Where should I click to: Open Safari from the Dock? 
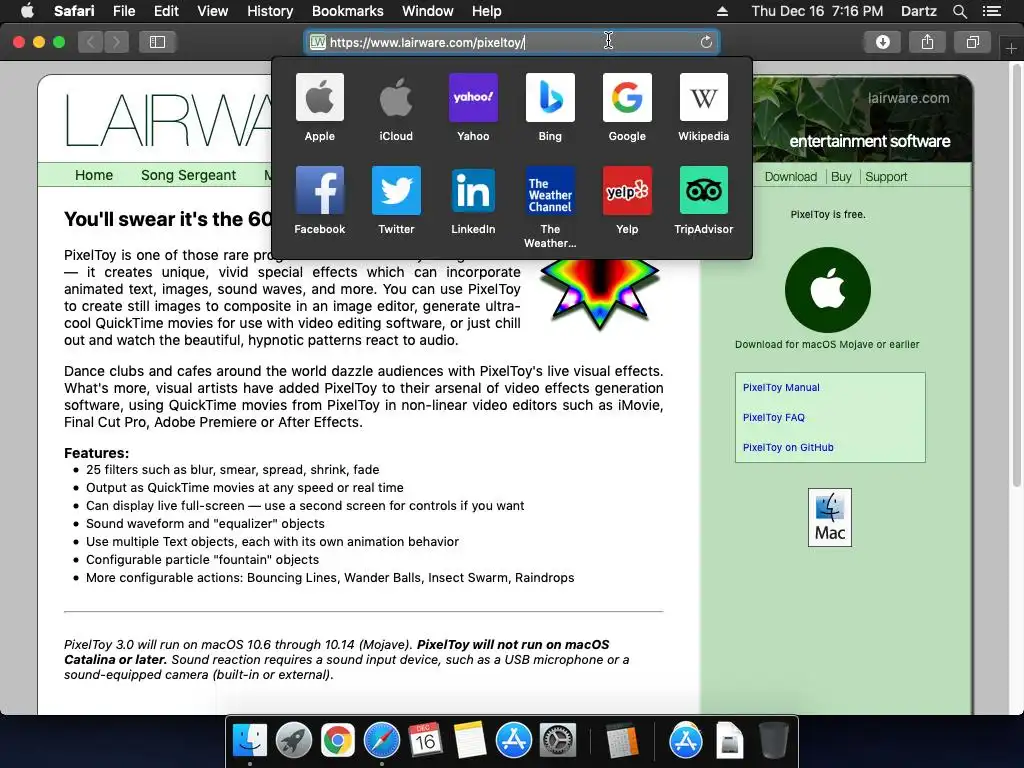pos(381,741)
